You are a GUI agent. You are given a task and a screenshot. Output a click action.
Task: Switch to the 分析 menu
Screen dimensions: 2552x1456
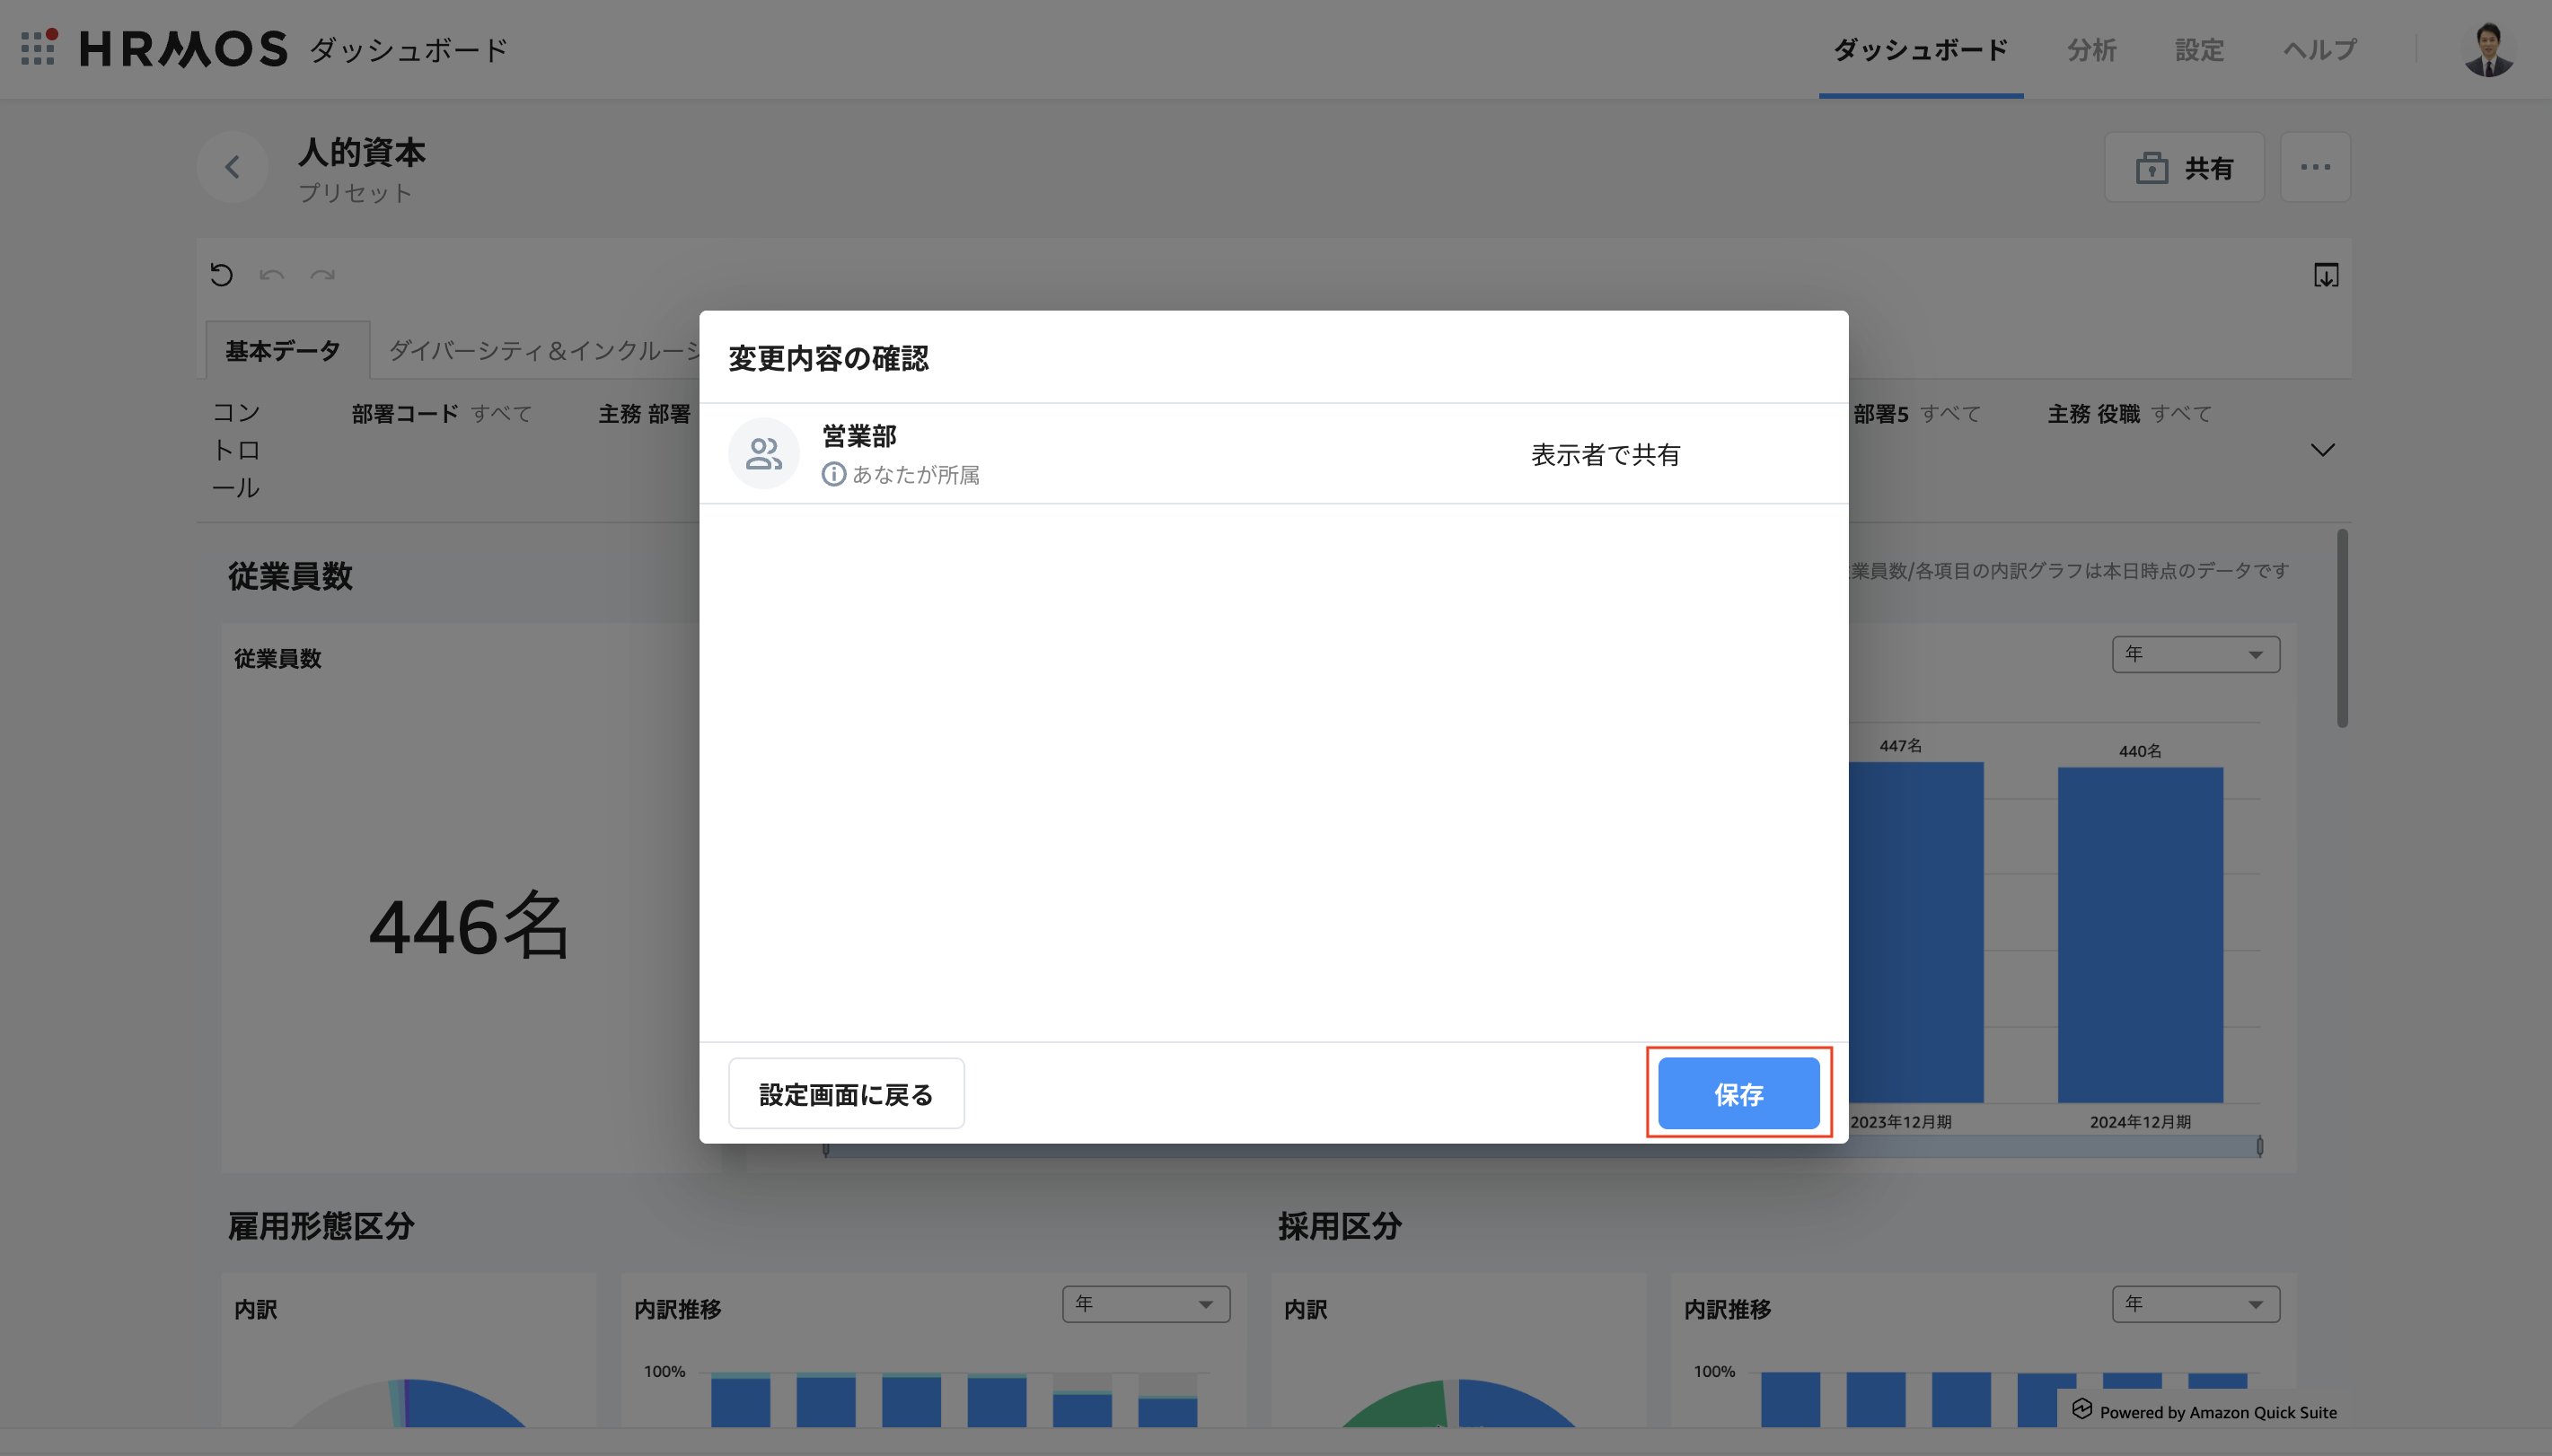coord(2091,50)
